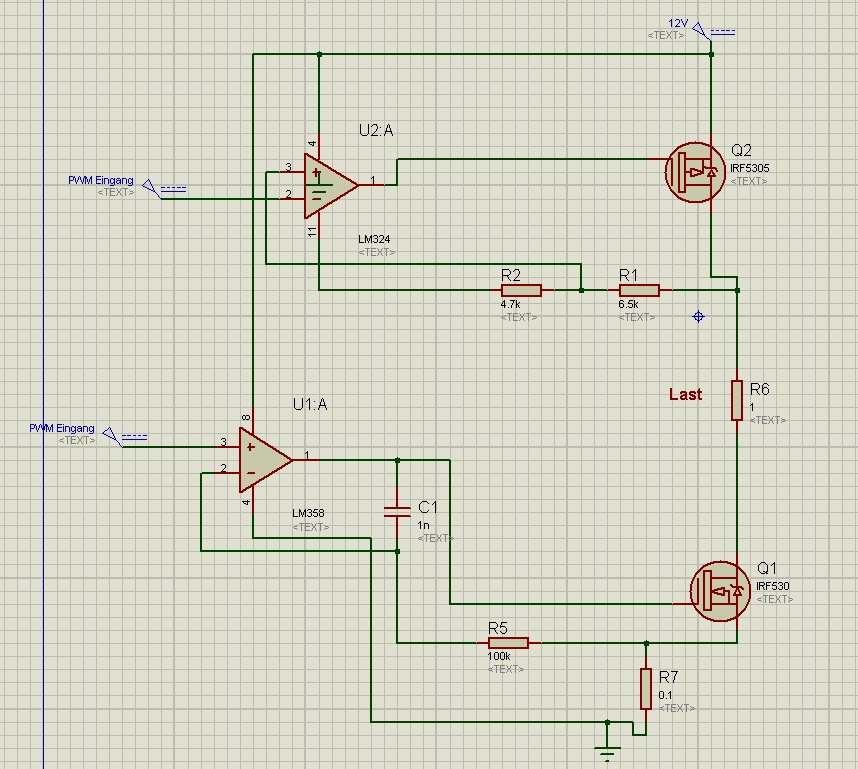
Task: Click the 12V power terminal symbol
Action: (x=712, y=32)
